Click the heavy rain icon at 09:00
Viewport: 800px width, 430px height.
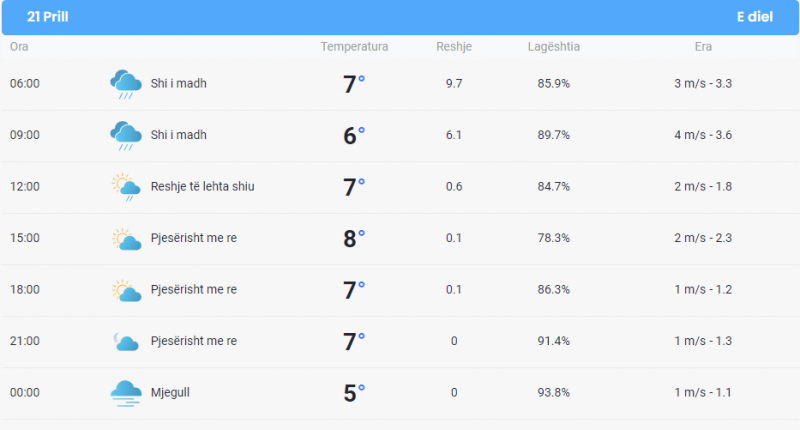pos(126,136)
